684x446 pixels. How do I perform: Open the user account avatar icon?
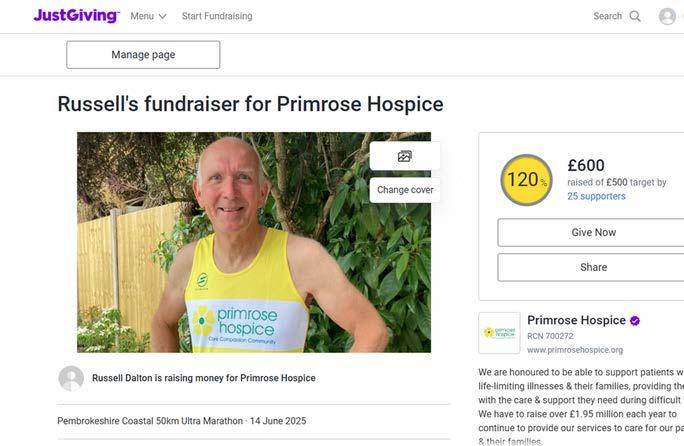coord(667,16)
